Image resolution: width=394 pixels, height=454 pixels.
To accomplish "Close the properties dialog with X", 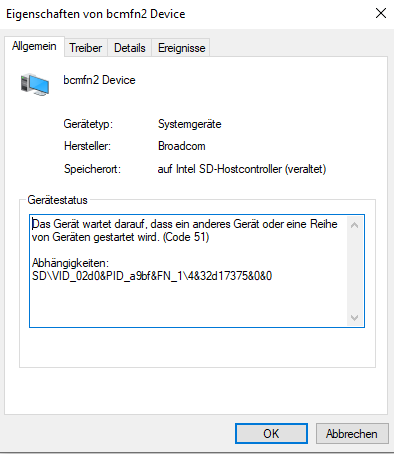I will pyautogui.click(x=381, y=13).
